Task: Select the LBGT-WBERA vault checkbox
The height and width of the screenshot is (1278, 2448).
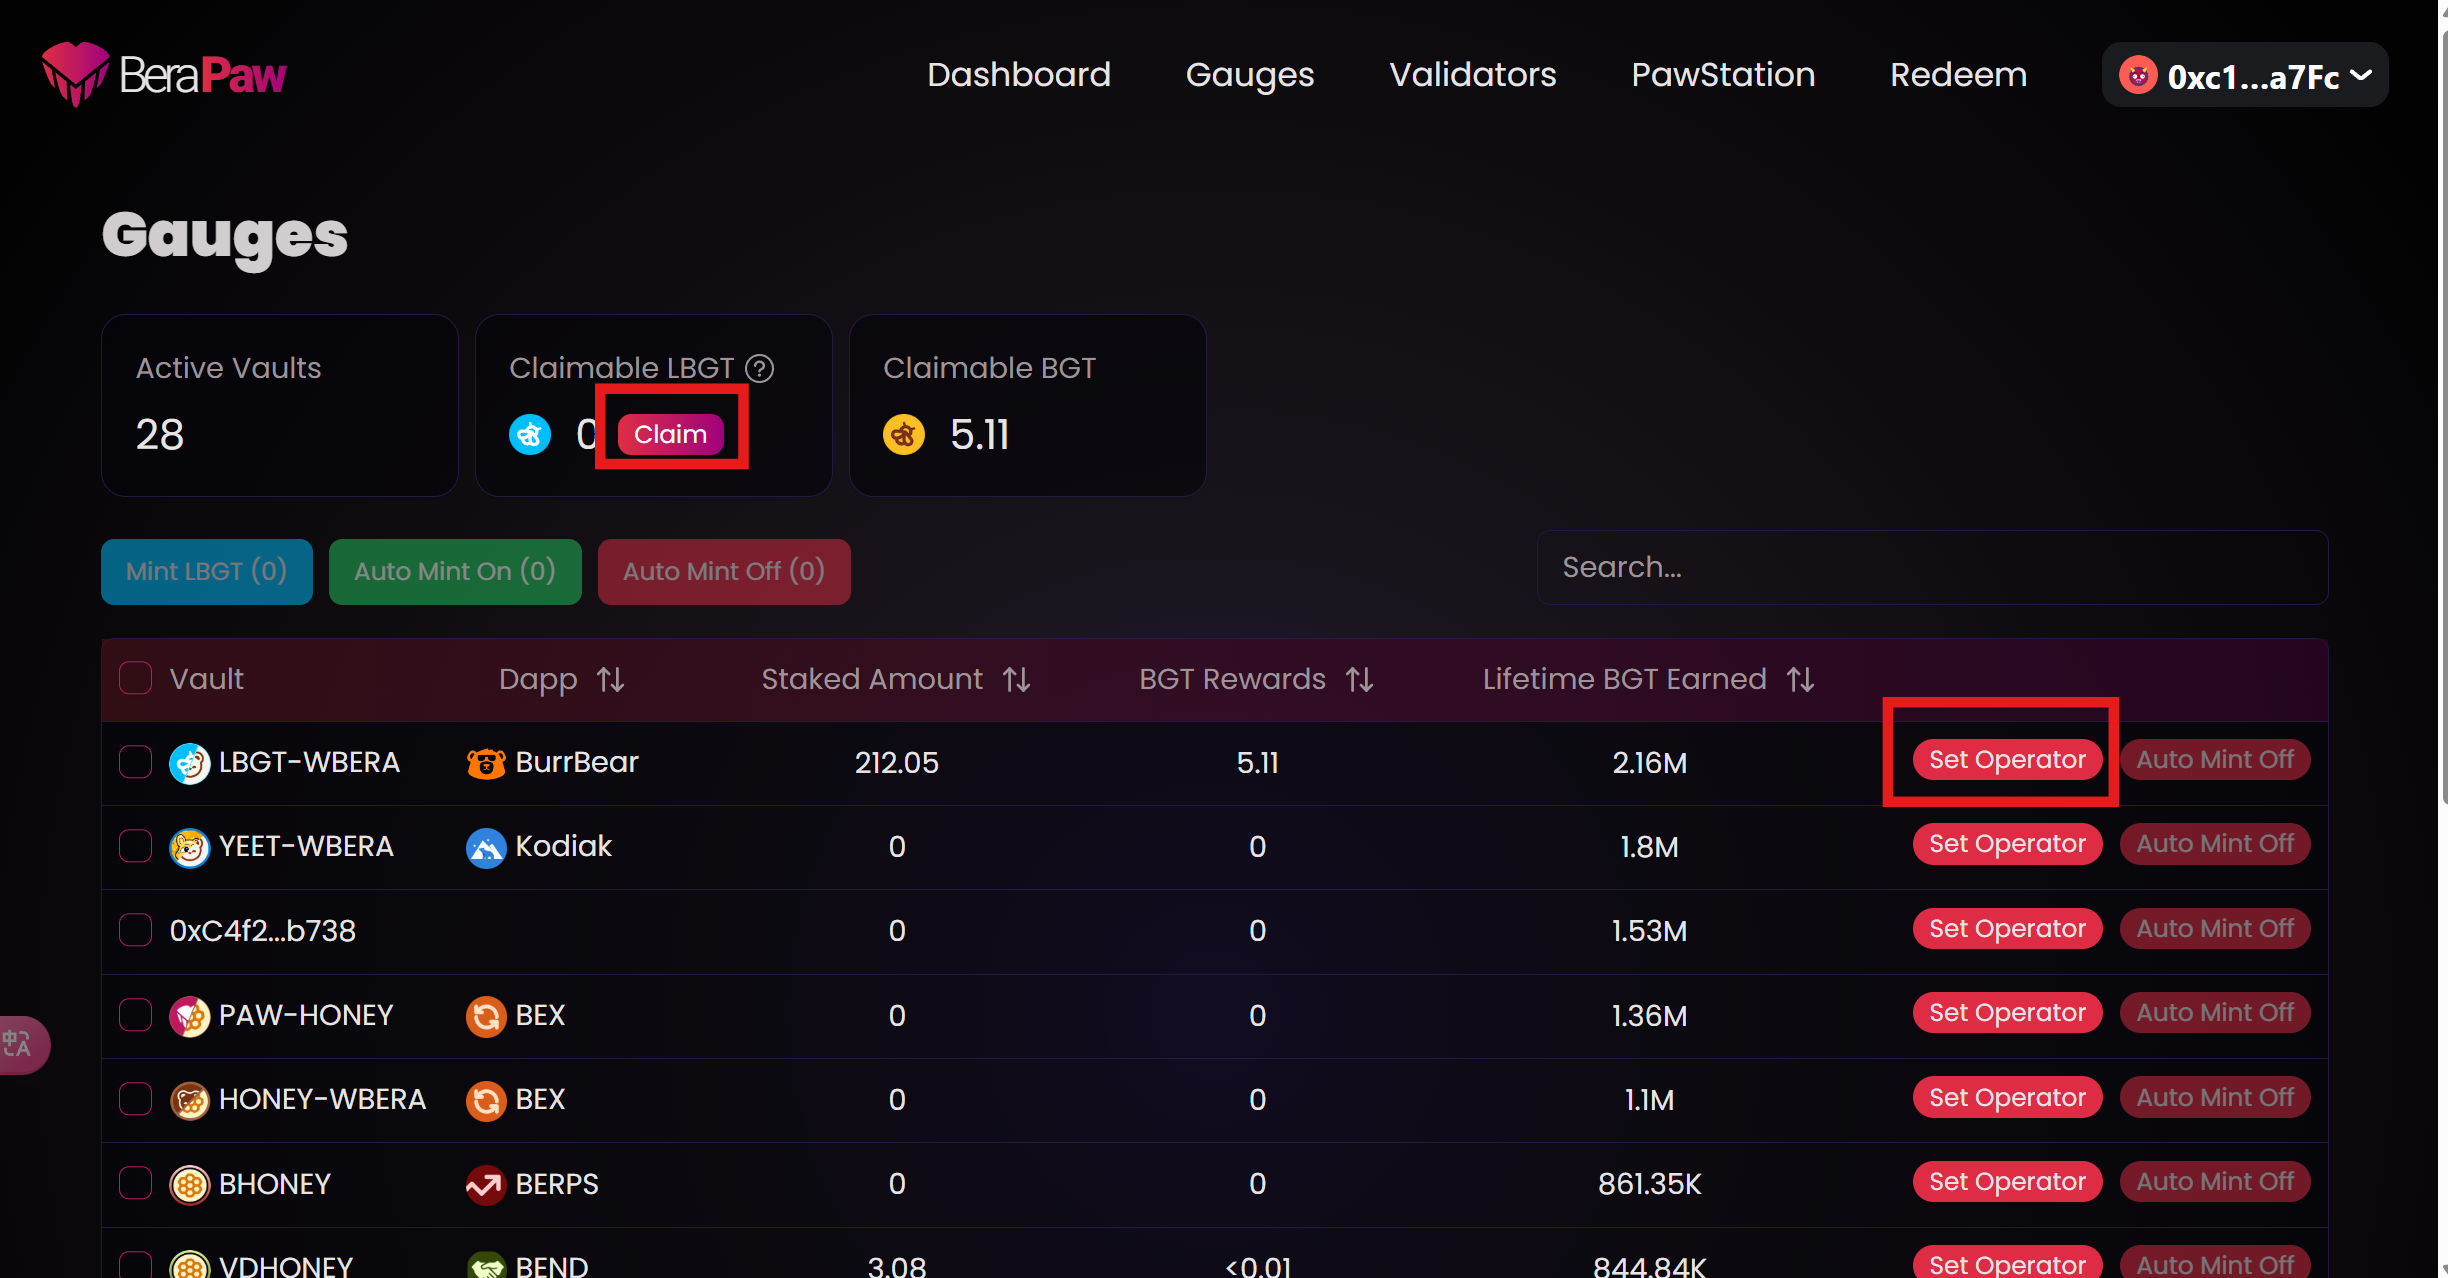Action: tap(136, 762)
